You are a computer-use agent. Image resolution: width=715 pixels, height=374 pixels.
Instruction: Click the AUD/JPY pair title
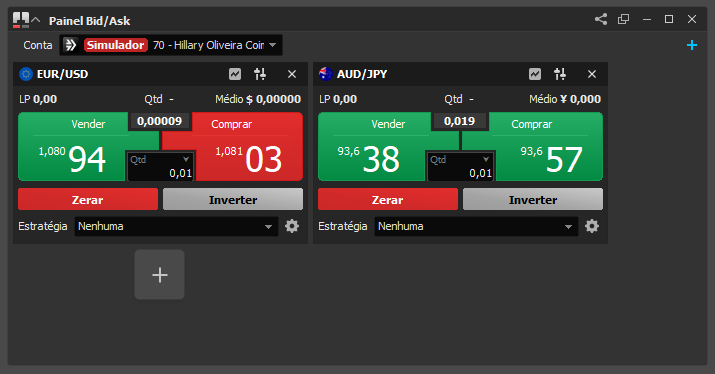362,74
